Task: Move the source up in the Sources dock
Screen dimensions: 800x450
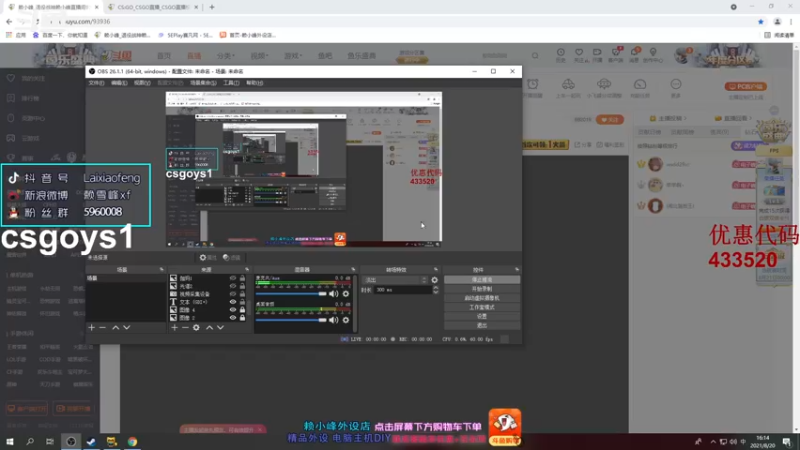Action: pos(209,328)
